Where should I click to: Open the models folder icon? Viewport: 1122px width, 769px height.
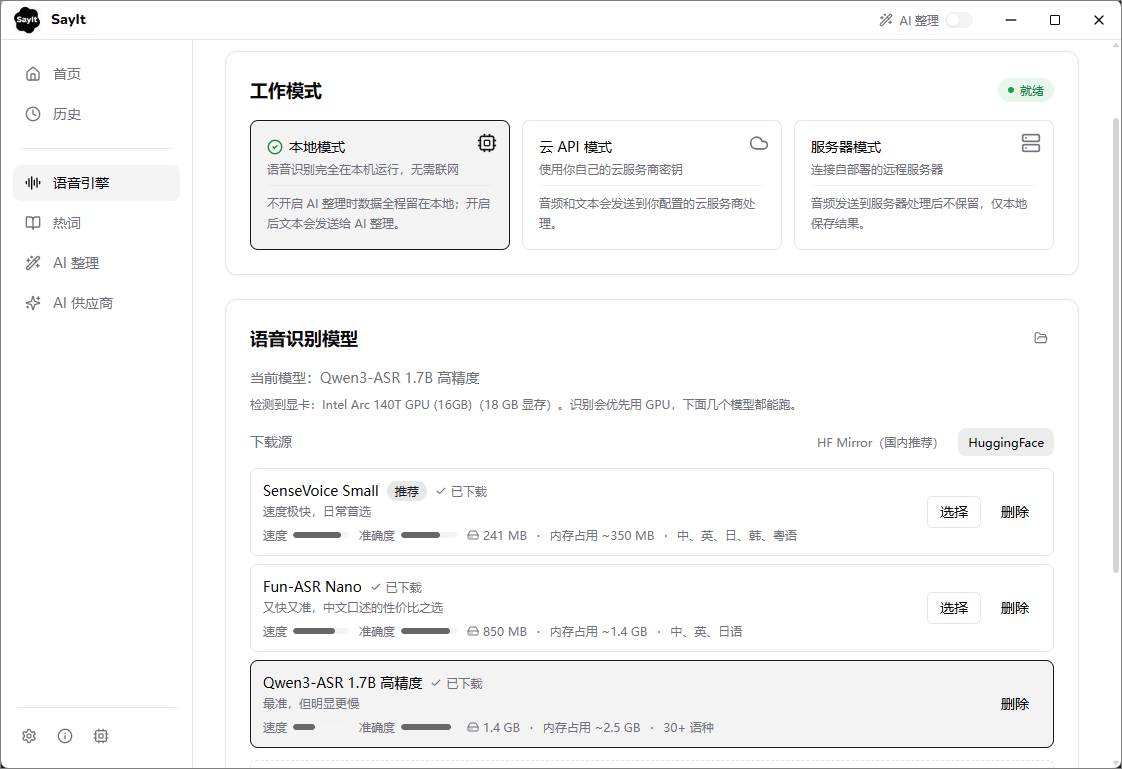tap(1040, 338)
